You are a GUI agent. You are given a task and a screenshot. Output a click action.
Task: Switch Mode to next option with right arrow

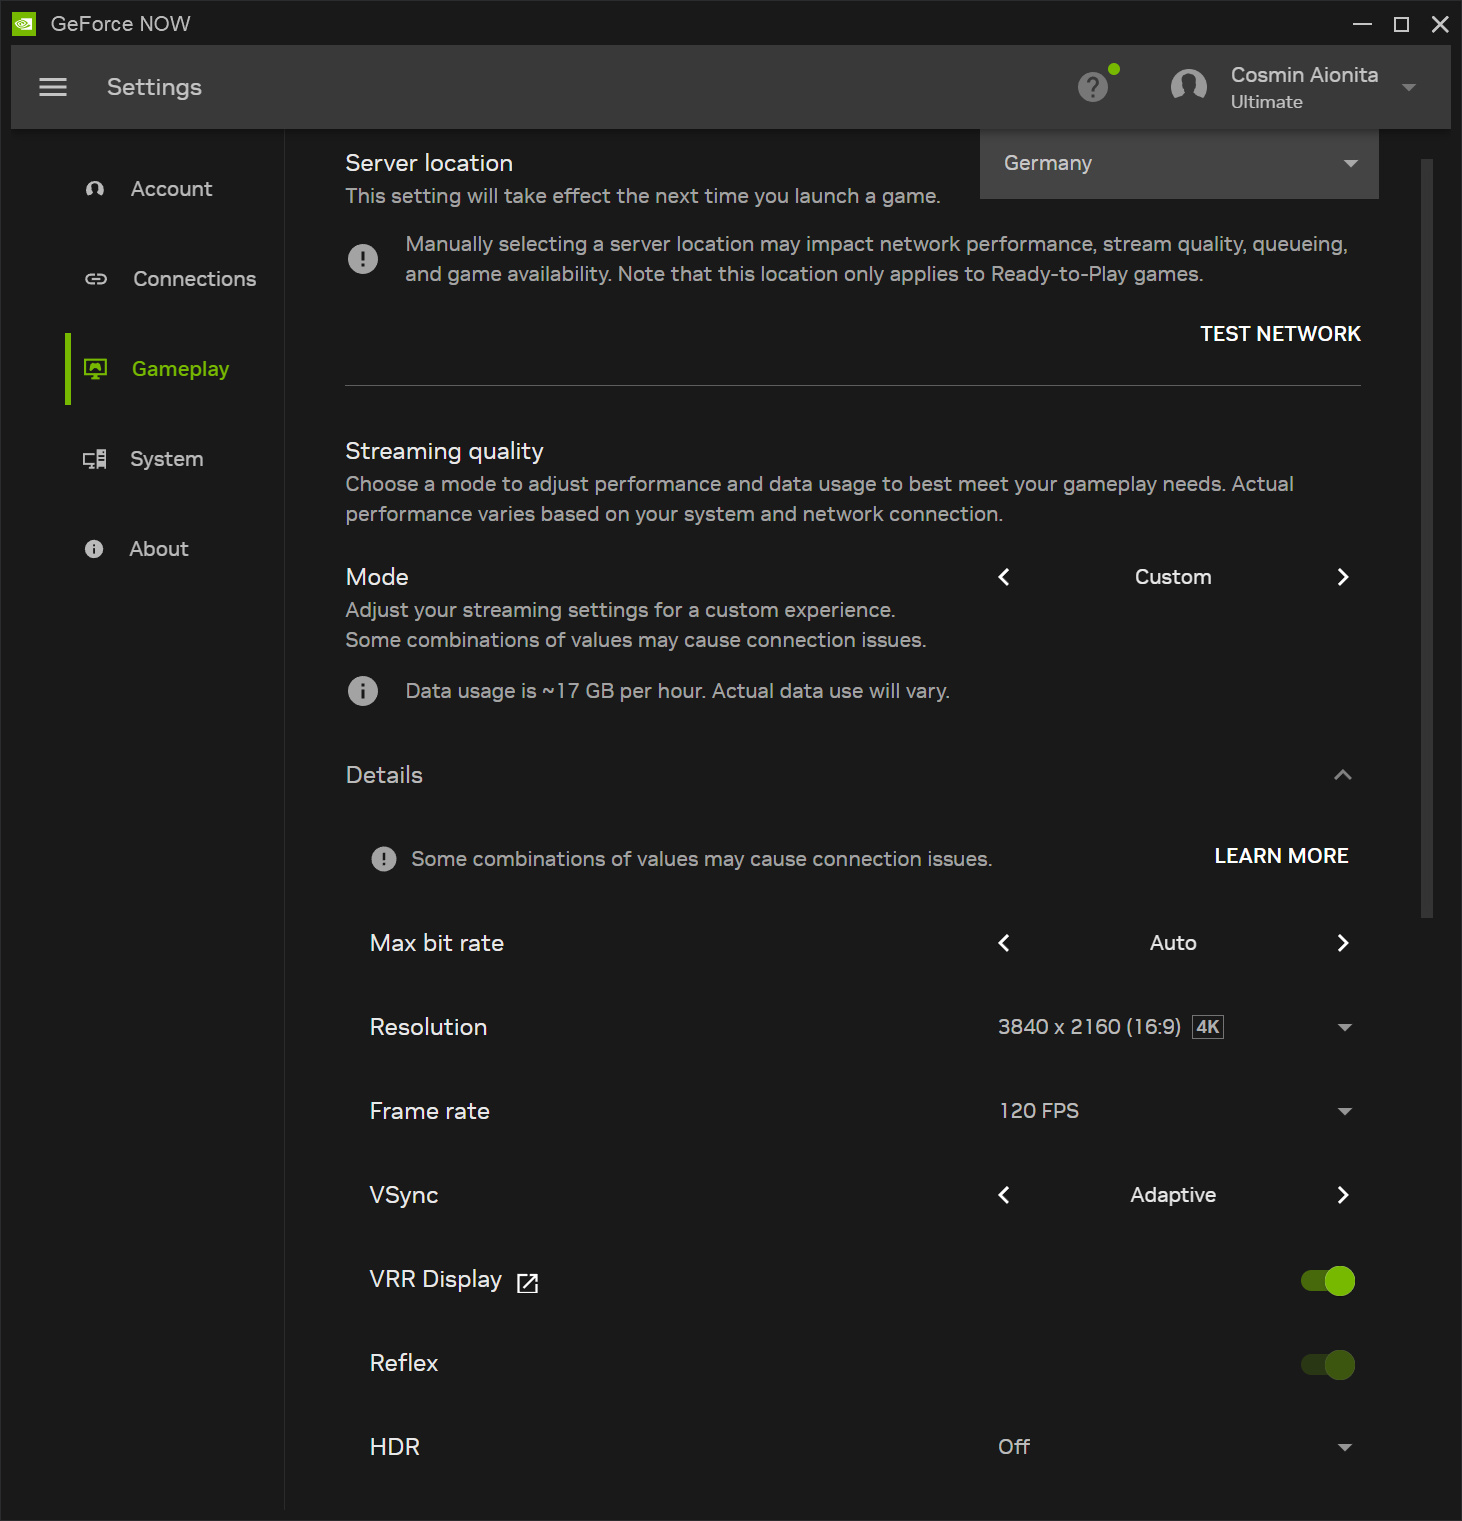1342,577
